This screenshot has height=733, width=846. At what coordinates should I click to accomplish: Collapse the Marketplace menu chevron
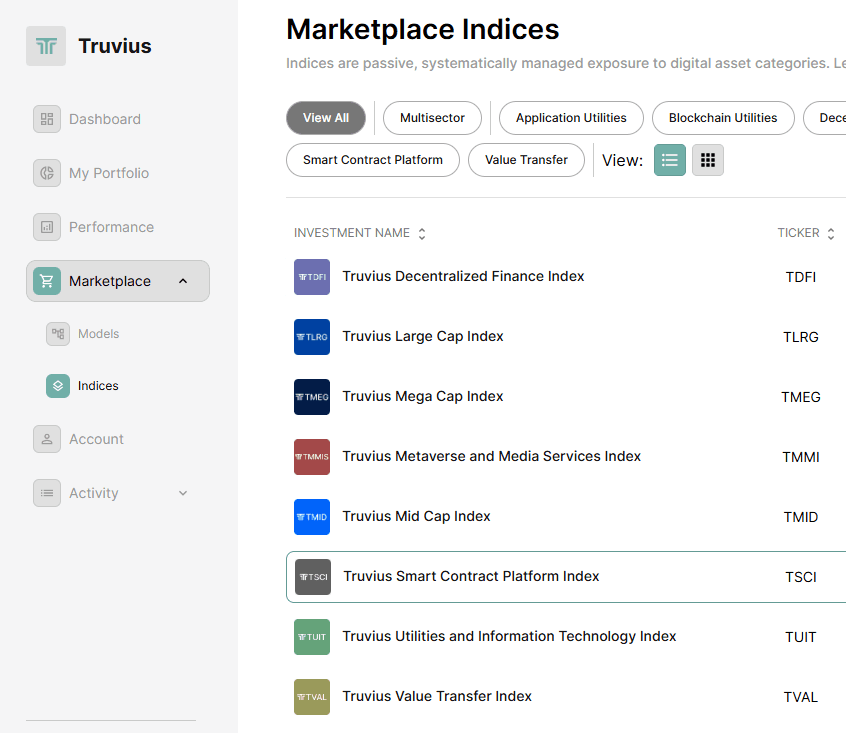click(183, 281)
